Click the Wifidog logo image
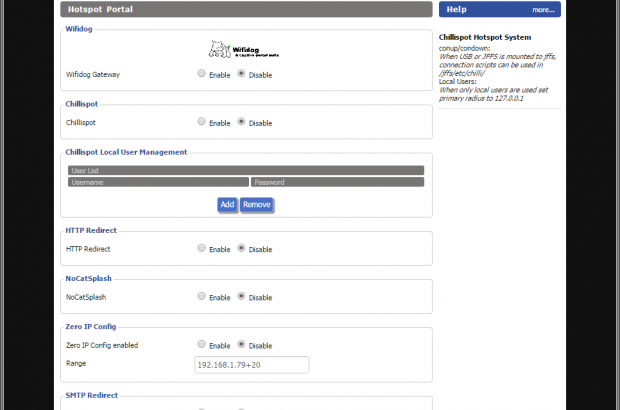Screen dimensions: 620x410 tap(247, 50)
